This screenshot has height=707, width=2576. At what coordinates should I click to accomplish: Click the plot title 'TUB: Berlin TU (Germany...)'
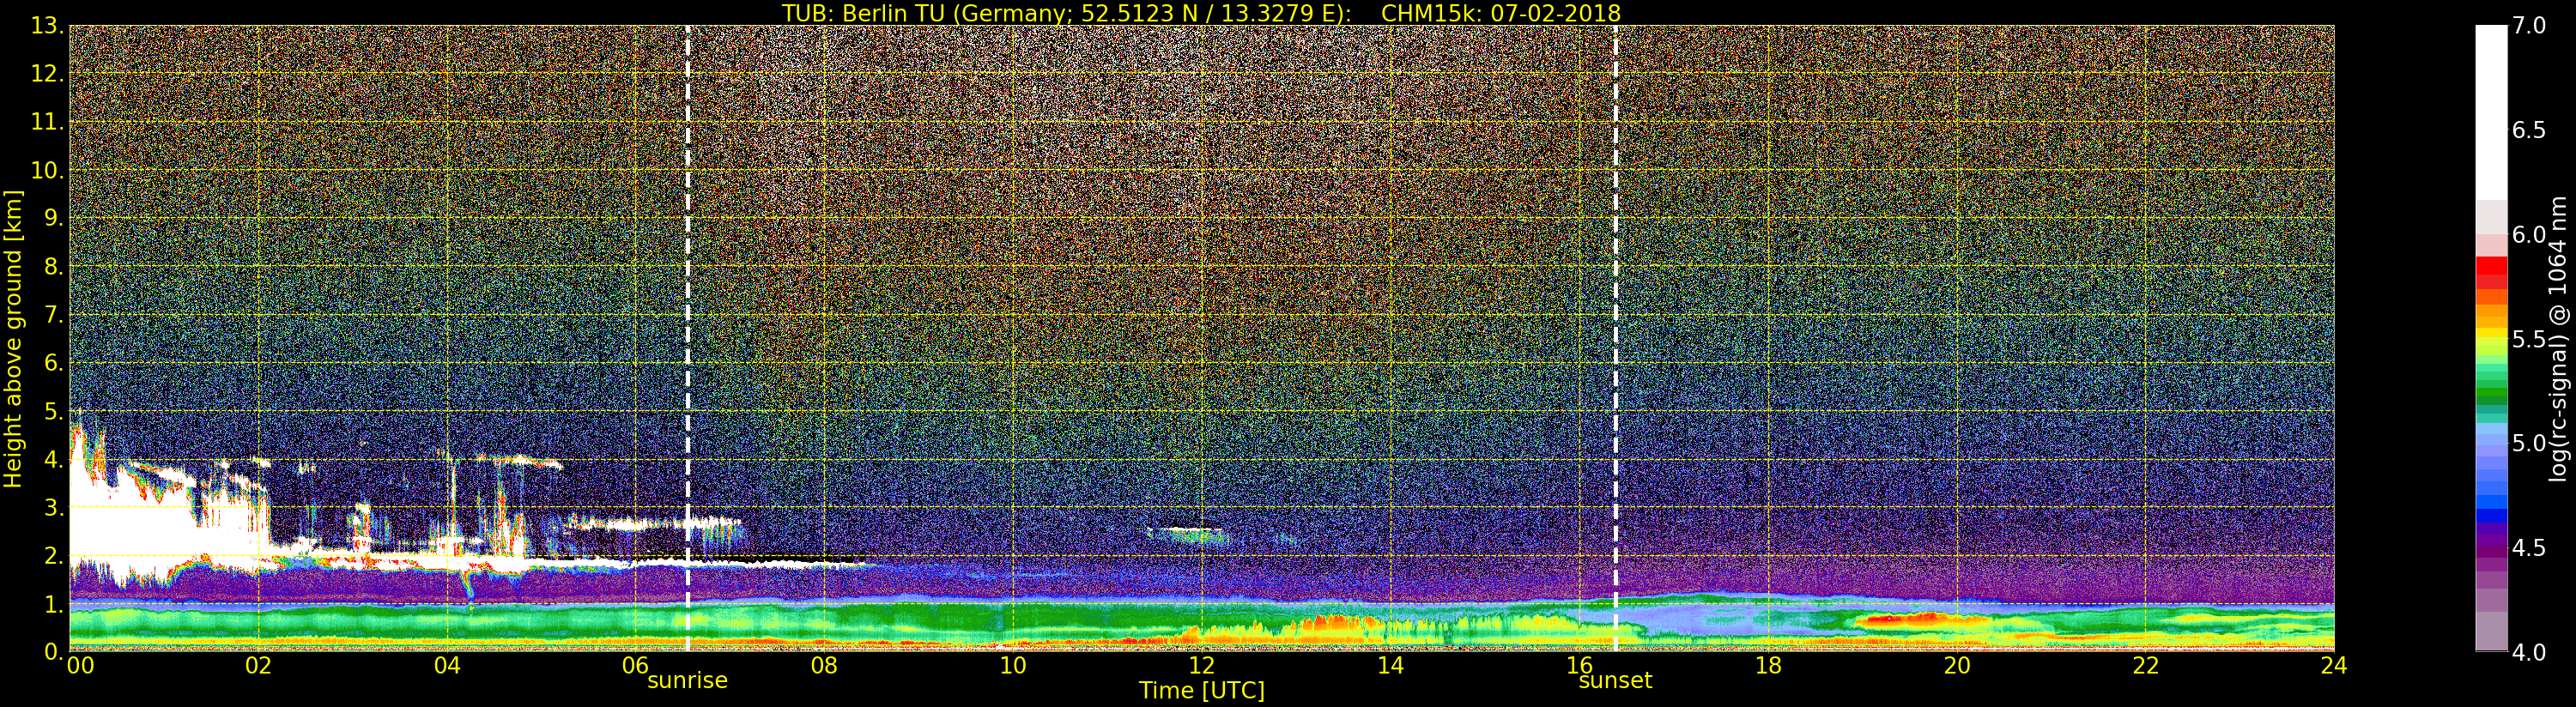(x=1201, y=13)
